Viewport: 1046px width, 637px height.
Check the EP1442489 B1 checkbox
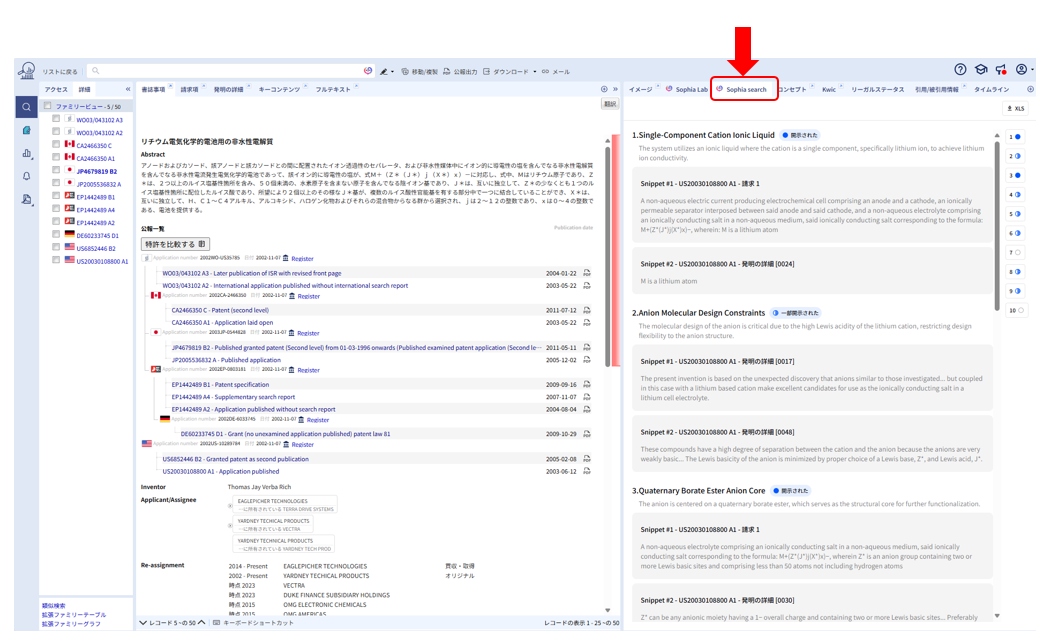56,196
